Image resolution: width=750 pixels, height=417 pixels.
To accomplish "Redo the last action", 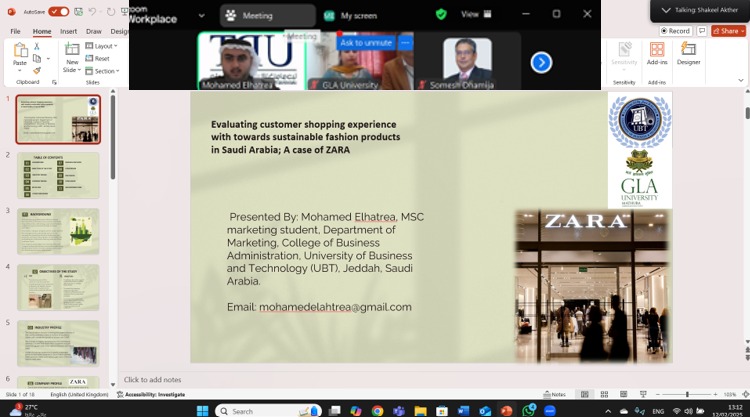I will 111,11.
